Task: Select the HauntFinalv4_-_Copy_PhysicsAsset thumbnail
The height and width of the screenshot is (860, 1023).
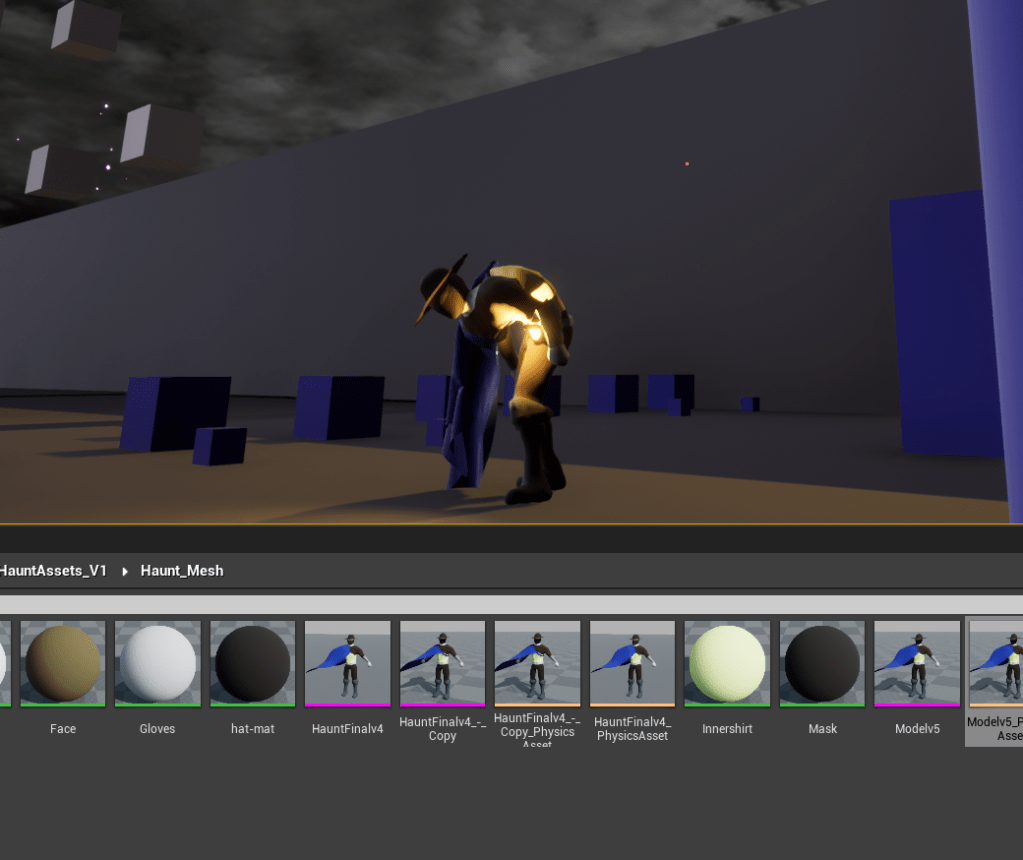Action: [537, 663]
